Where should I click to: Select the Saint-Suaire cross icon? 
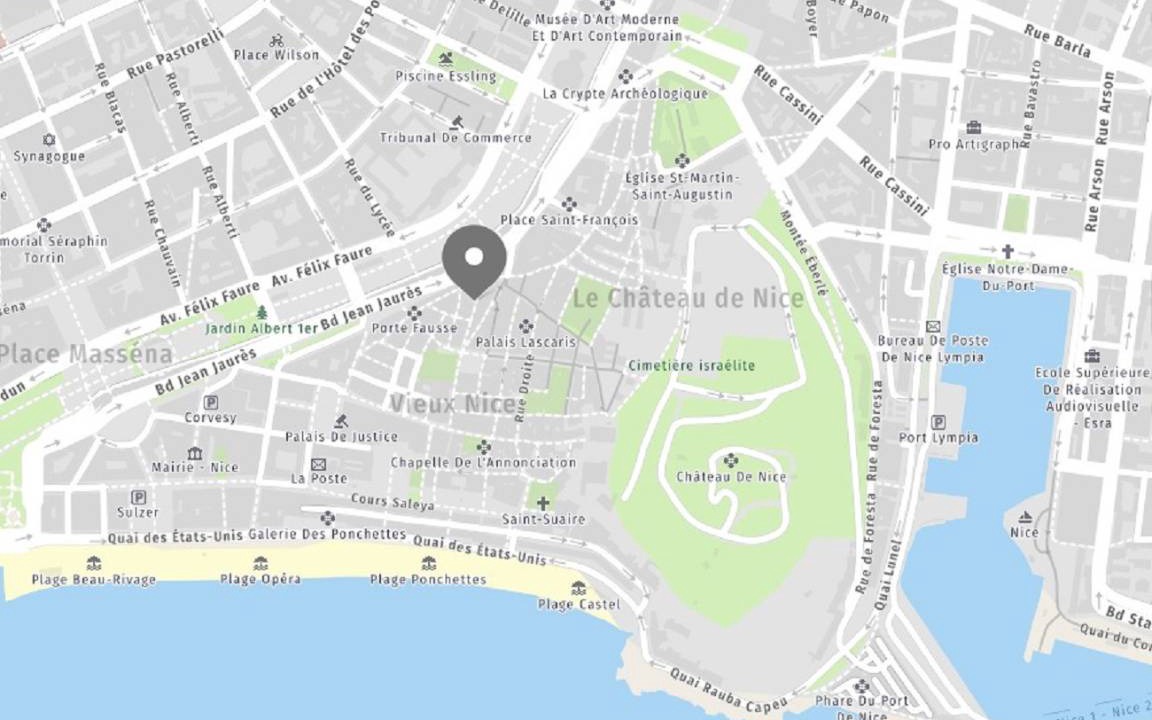click(x=543, y=503)
